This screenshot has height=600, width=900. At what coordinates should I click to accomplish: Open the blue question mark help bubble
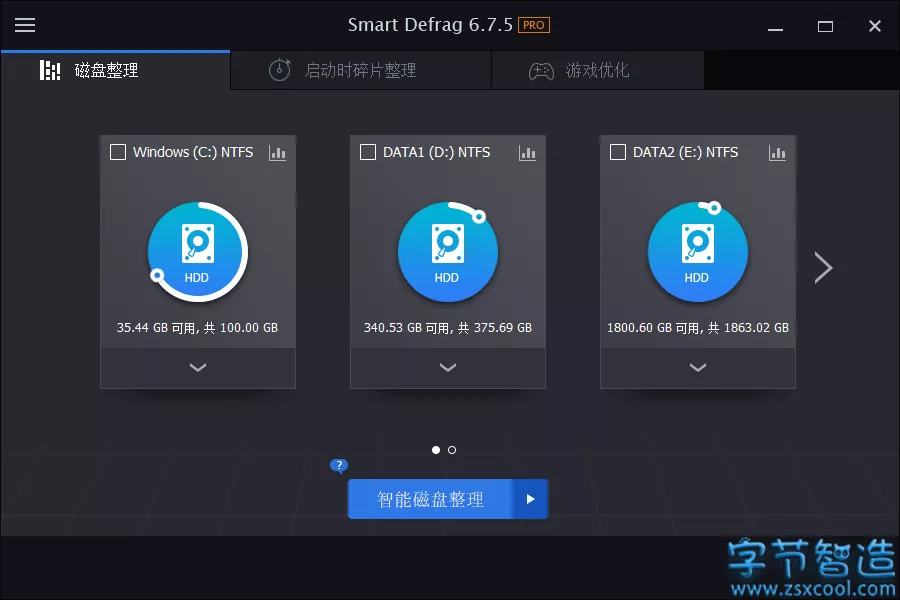pyautogui.click(x=339, y=465)
